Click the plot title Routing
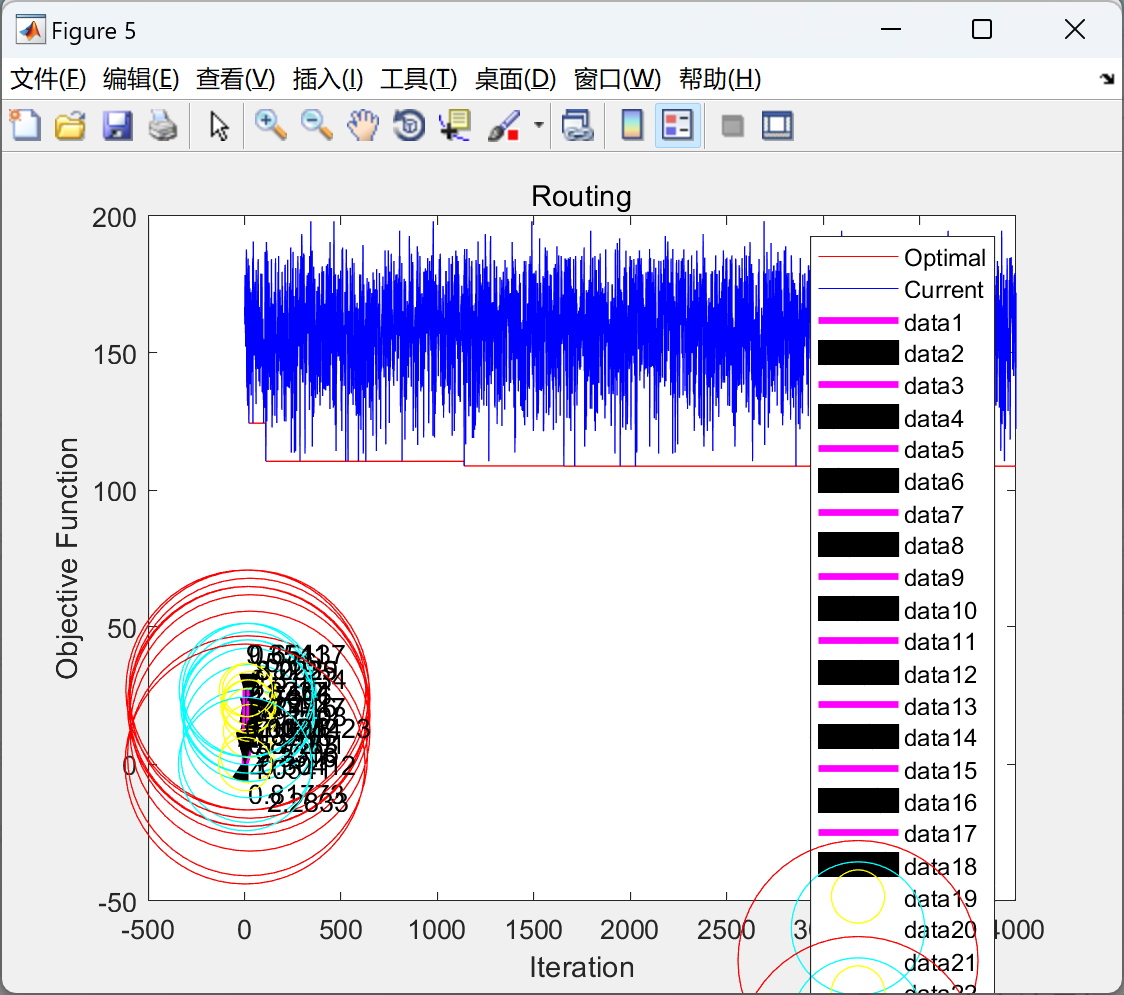This screenshot has height=995, width=1124. coord(581,196)
